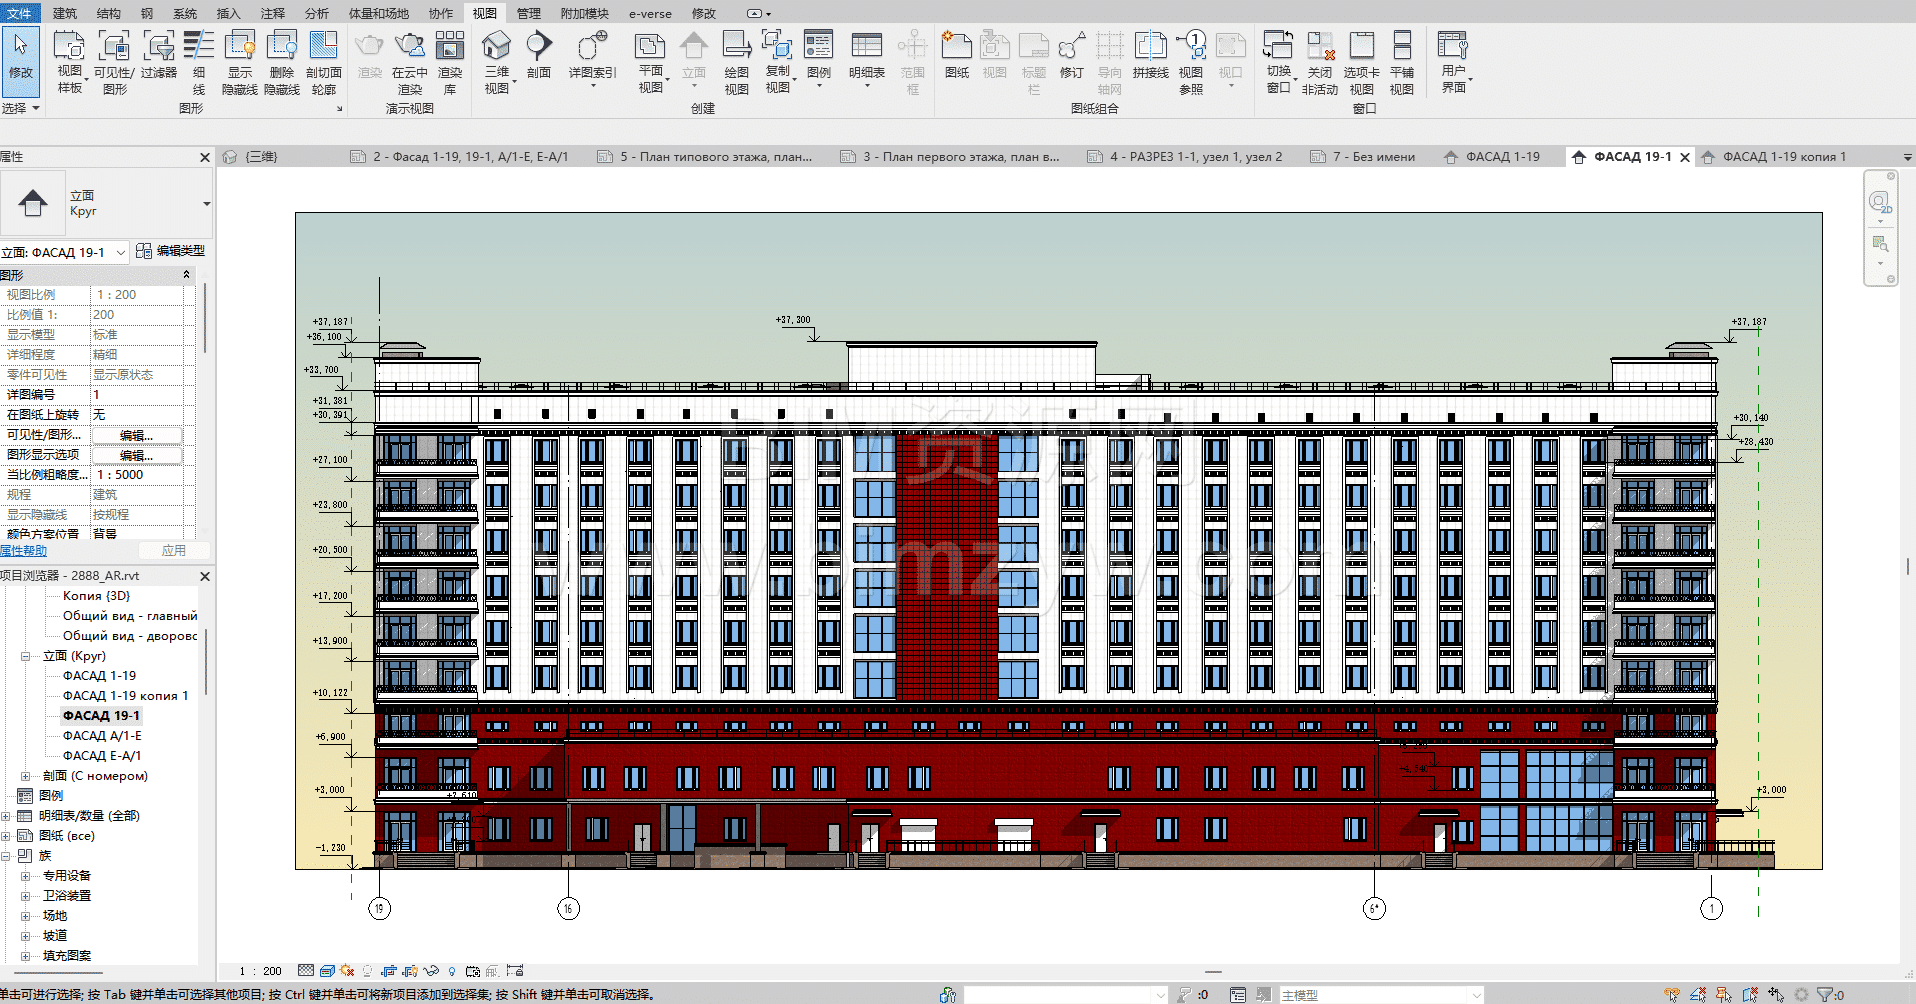Open the 管理 ribbon tab
1916x1004 pixels.
click(x=529, y=13)
